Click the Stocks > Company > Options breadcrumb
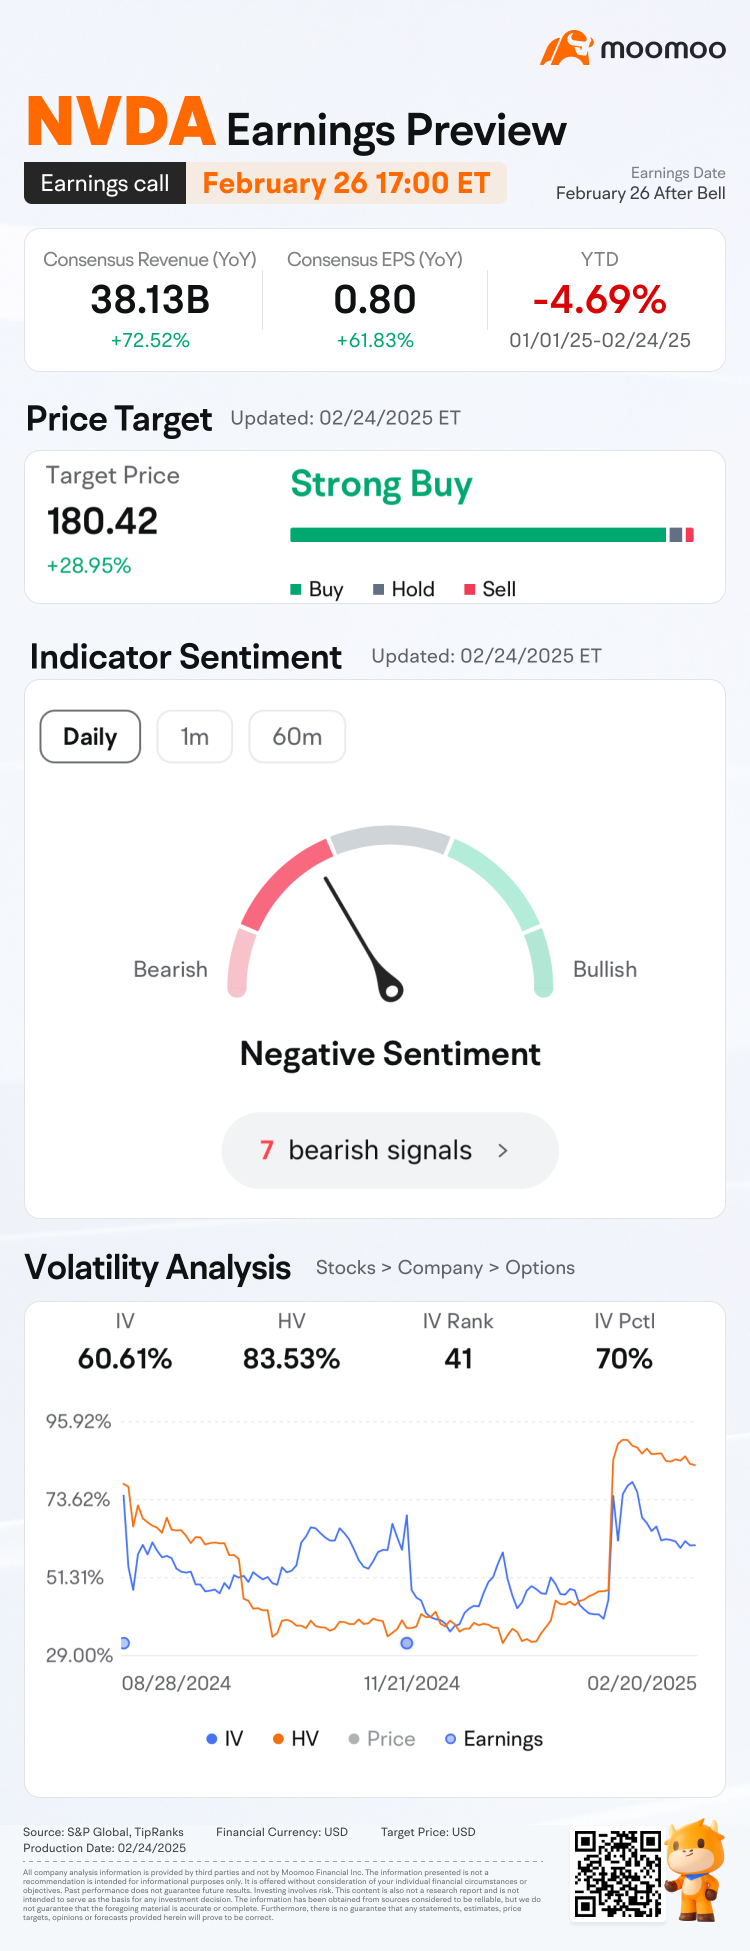The width and height of the screenshot is (750, 1951). tap(445, 1268)
